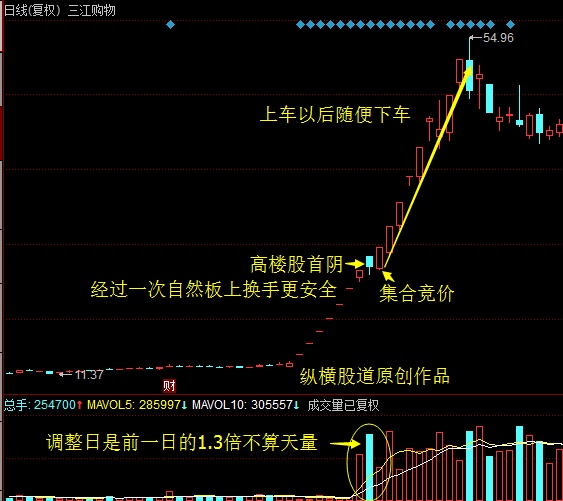This screenshot has height=501, width=563.
Task: Click the 总手: 254700 volume readout
Action: pos(39,405)
